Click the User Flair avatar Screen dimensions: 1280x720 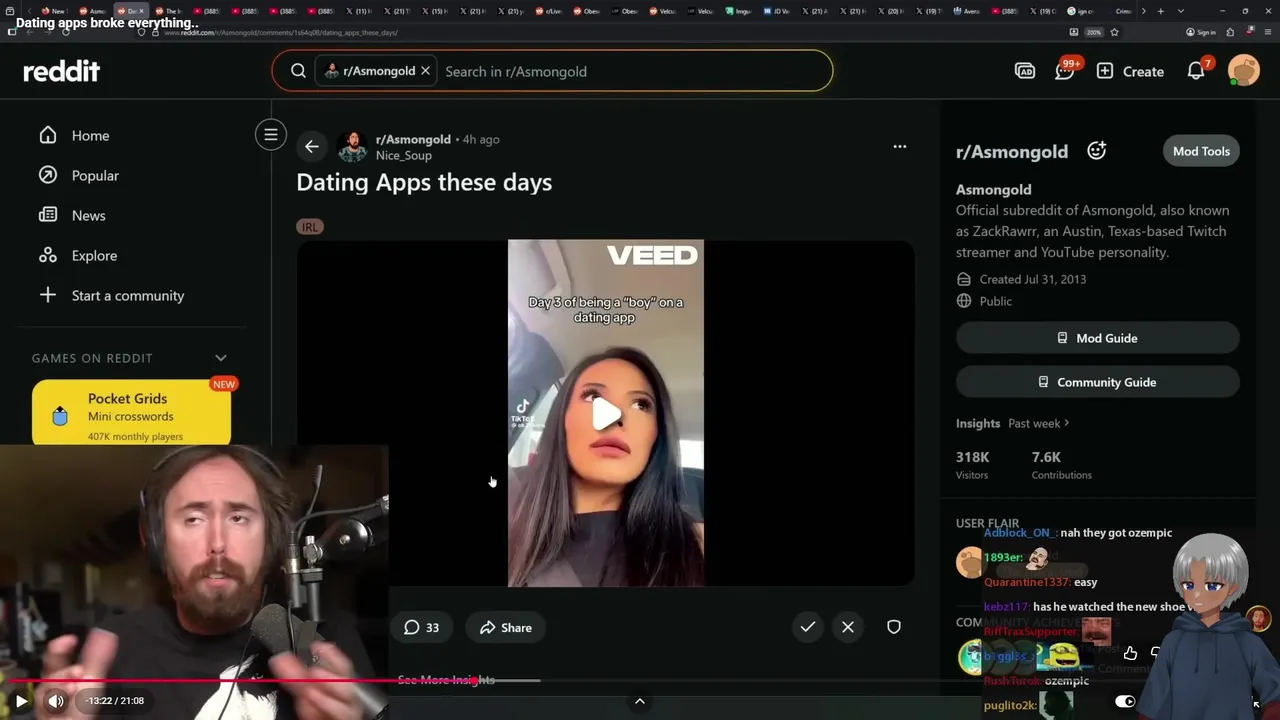pos(969,562)
